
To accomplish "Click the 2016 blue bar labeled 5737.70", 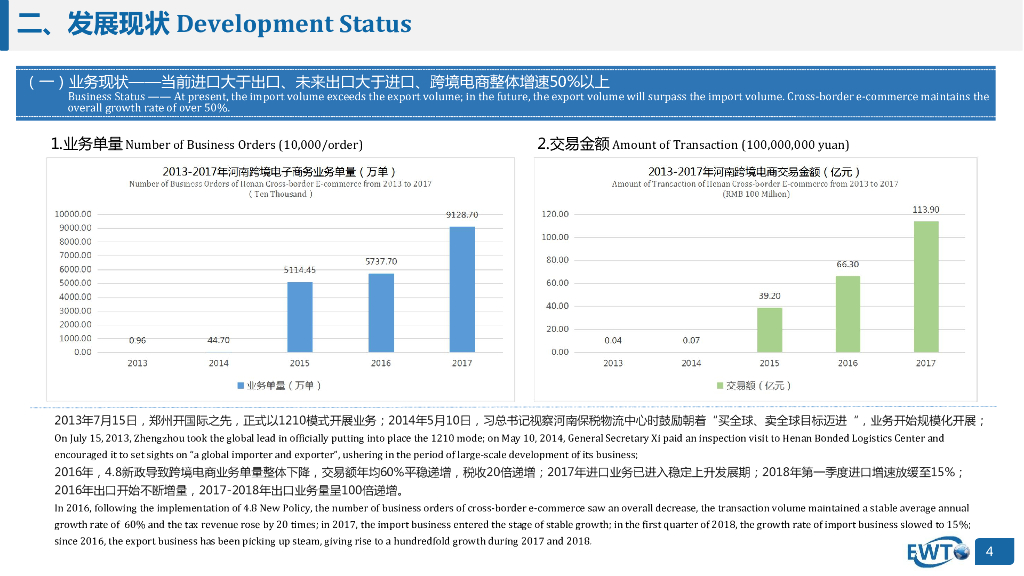I will click(x=381, y=312).
